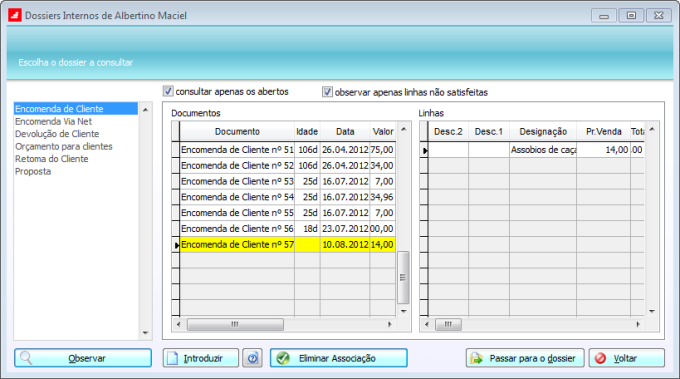Toggle 'consultar apenas os abertos' checkbox

pyautogui.click(x=168, y=91)
